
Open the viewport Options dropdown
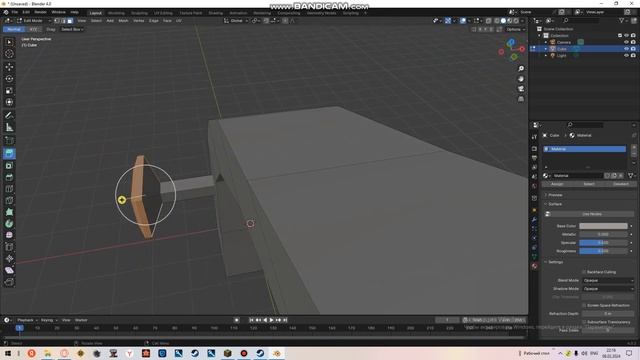click(515, 29)
